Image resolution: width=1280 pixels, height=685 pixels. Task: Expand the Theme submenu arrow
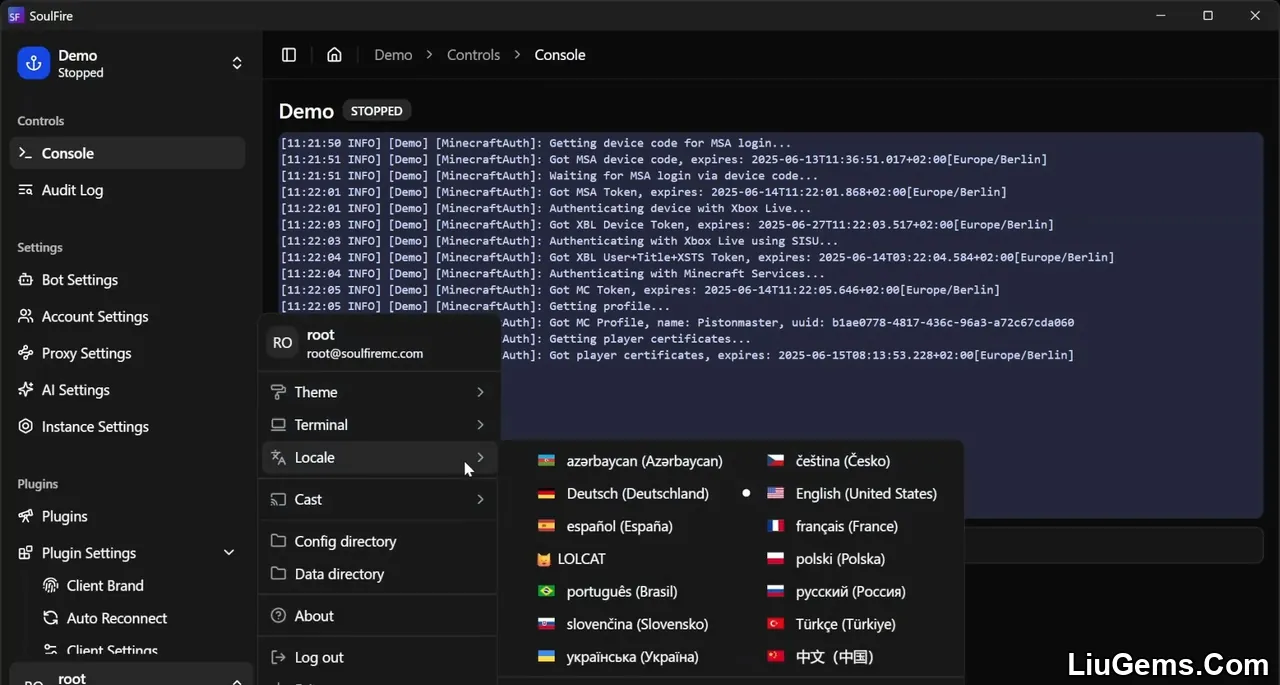pyautogui.click(x=480, y=392)
